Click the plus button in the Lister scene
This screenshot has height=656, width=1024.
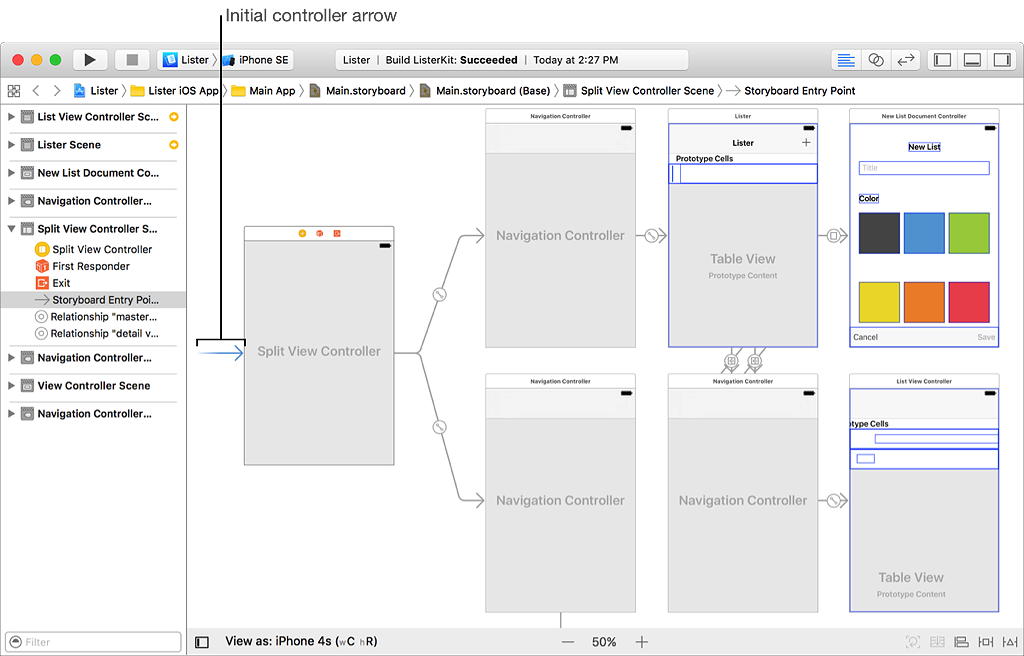[x=806, y=142]
